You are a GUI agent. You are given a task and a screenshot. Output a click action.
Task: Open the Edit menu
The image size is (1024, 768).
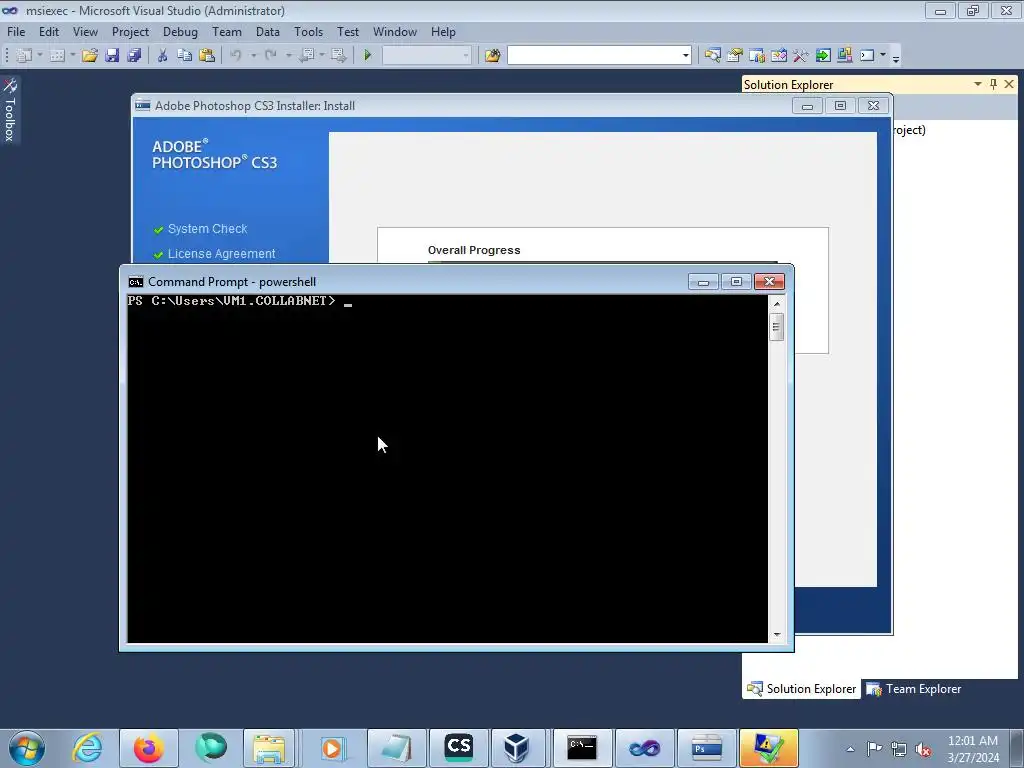pyautogui.click(x=48, y=31)
